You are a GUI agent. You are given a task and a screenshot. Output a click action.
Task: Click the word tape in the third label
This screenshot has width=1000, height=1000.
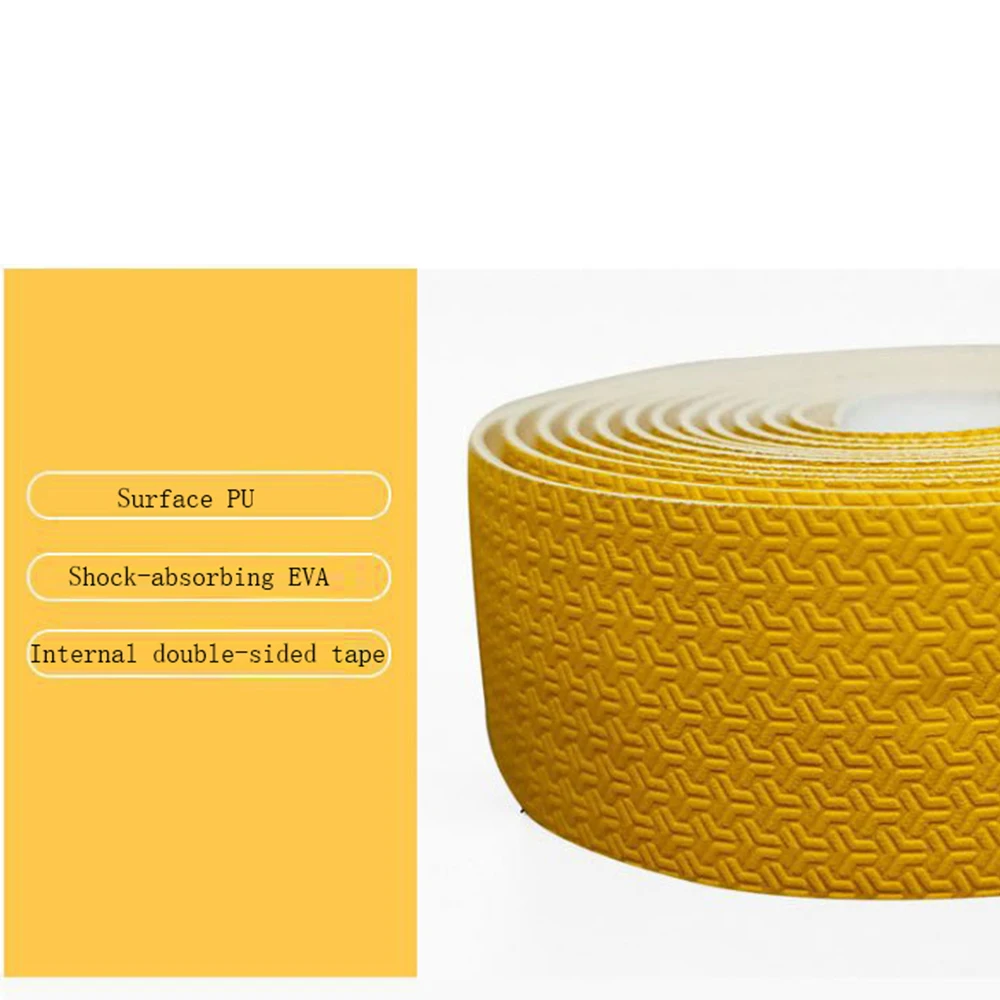click(x=358, y=655)
